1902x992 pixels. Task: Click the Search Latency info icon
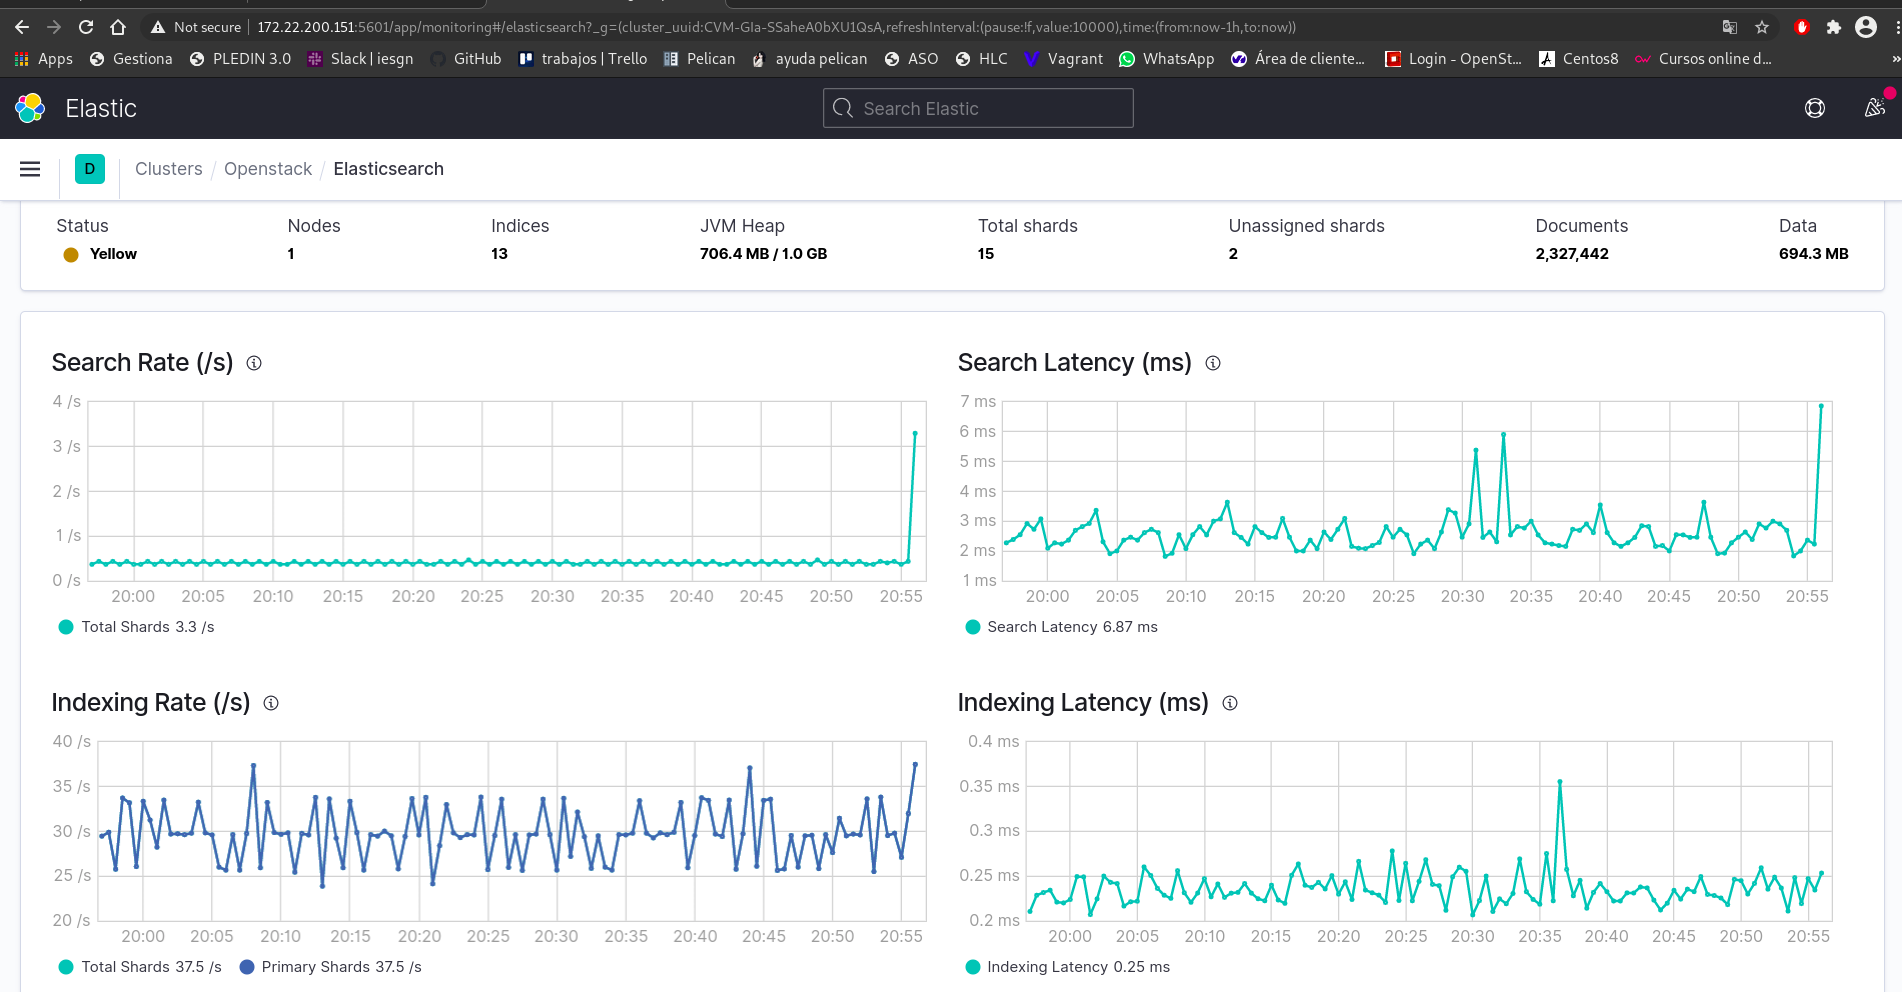click(x=1213, y=363)
